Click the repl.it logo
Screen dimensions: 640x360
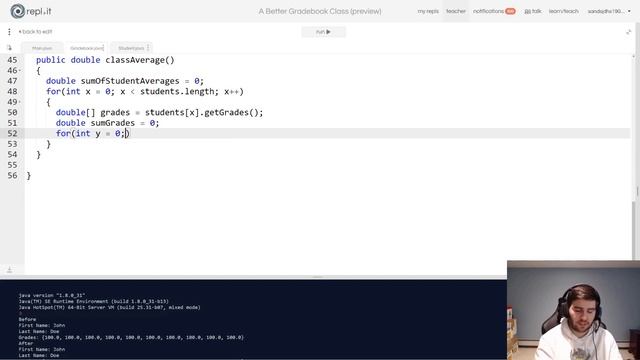point(31,11)
